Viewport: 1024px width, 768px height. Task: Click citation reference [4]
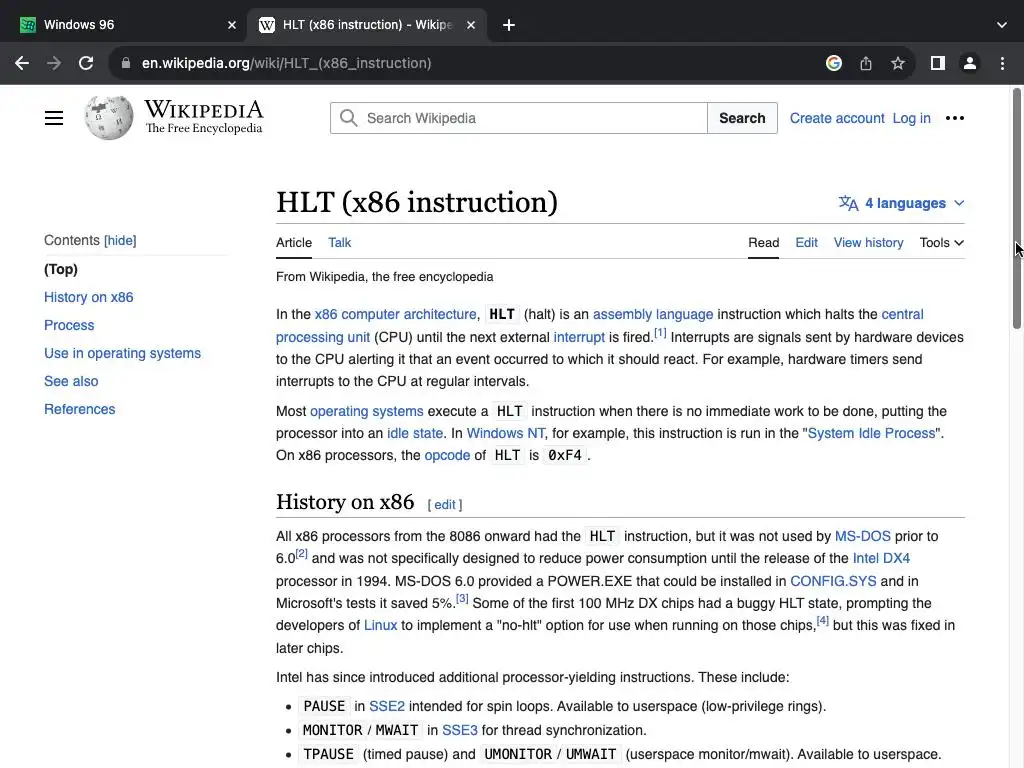coord(823,621)
